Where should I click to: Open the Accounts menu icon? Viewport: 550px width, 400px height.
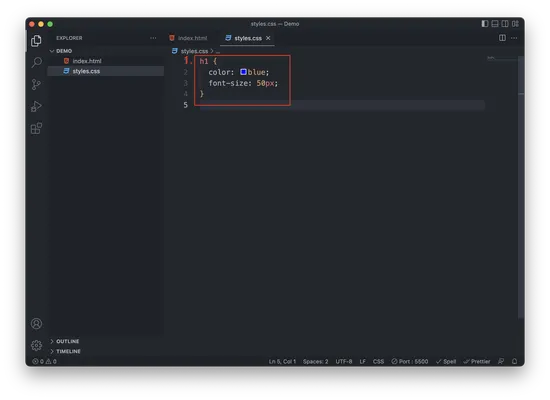point(36,324)
